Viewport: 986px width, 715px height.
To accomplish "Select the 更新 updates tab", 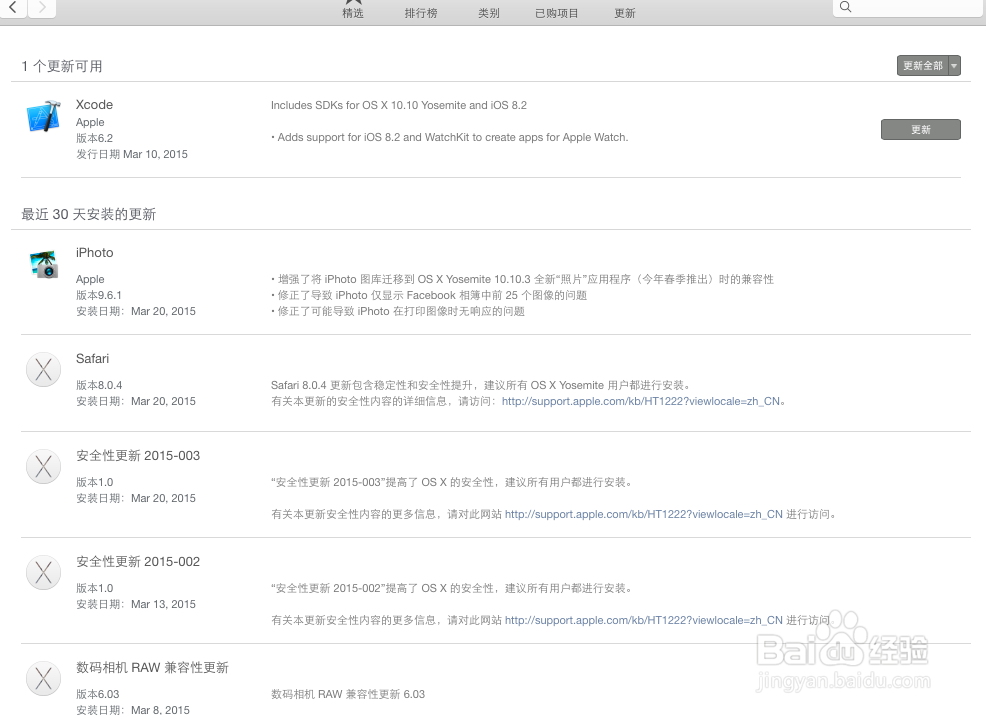I will click(624, 13).
